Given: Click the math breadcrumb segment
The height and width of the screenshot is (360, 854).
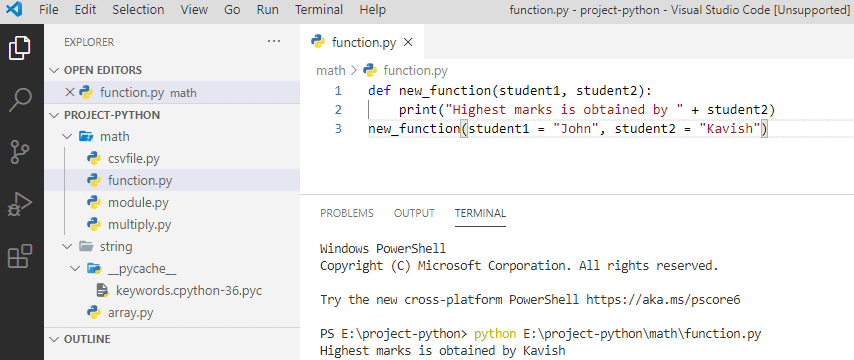Looking at the screenshot, I should point(331,70).
